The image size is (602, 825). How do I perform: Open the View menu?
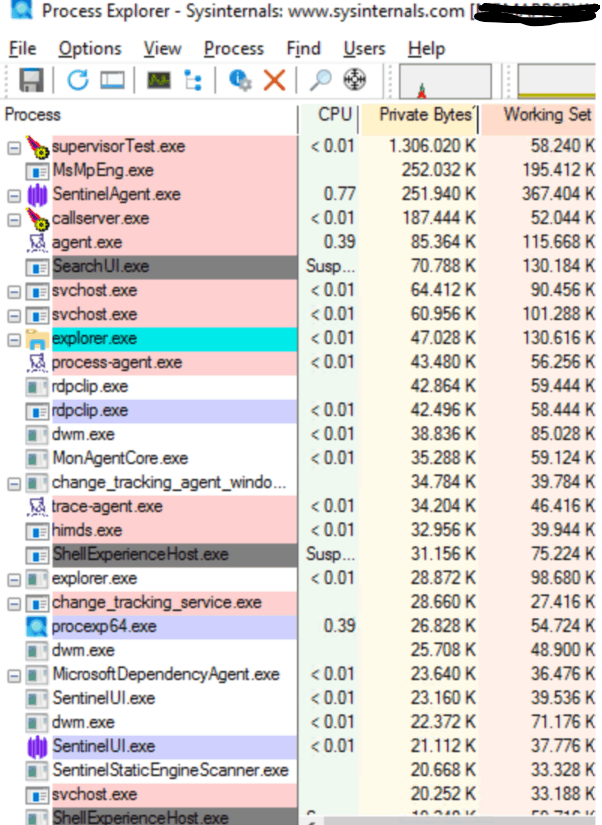coord(163,49)
